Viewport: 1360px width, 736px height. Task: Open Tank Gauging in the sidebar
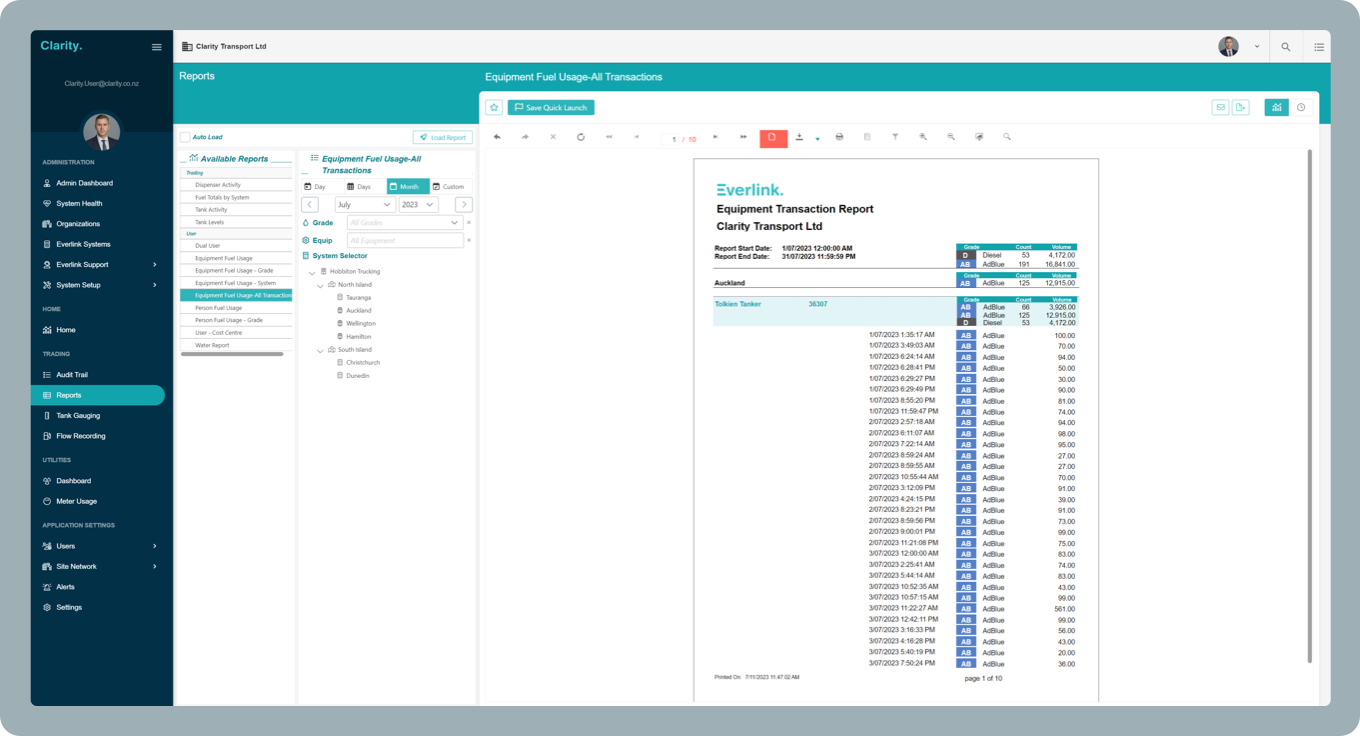(78, 415)
